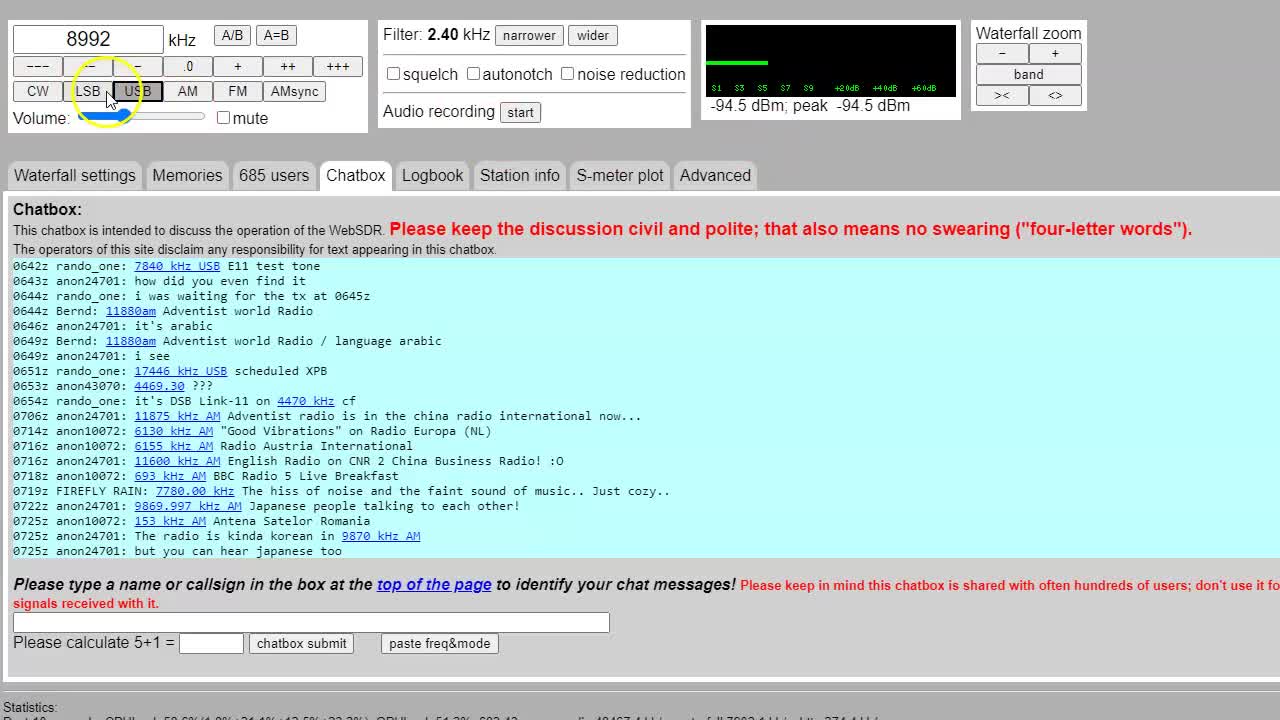Make the filter wider

point(593,35)
